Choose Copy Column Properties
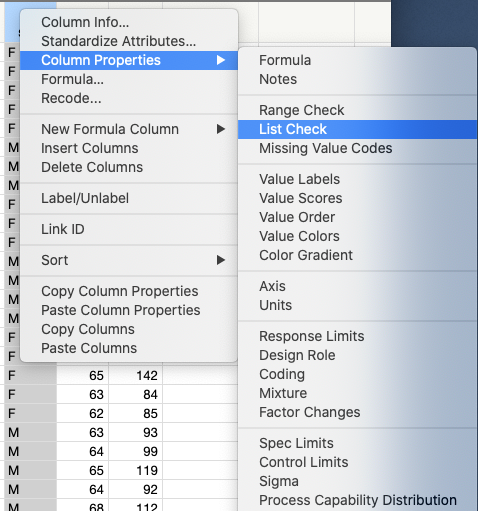 [x=120, y=291]
